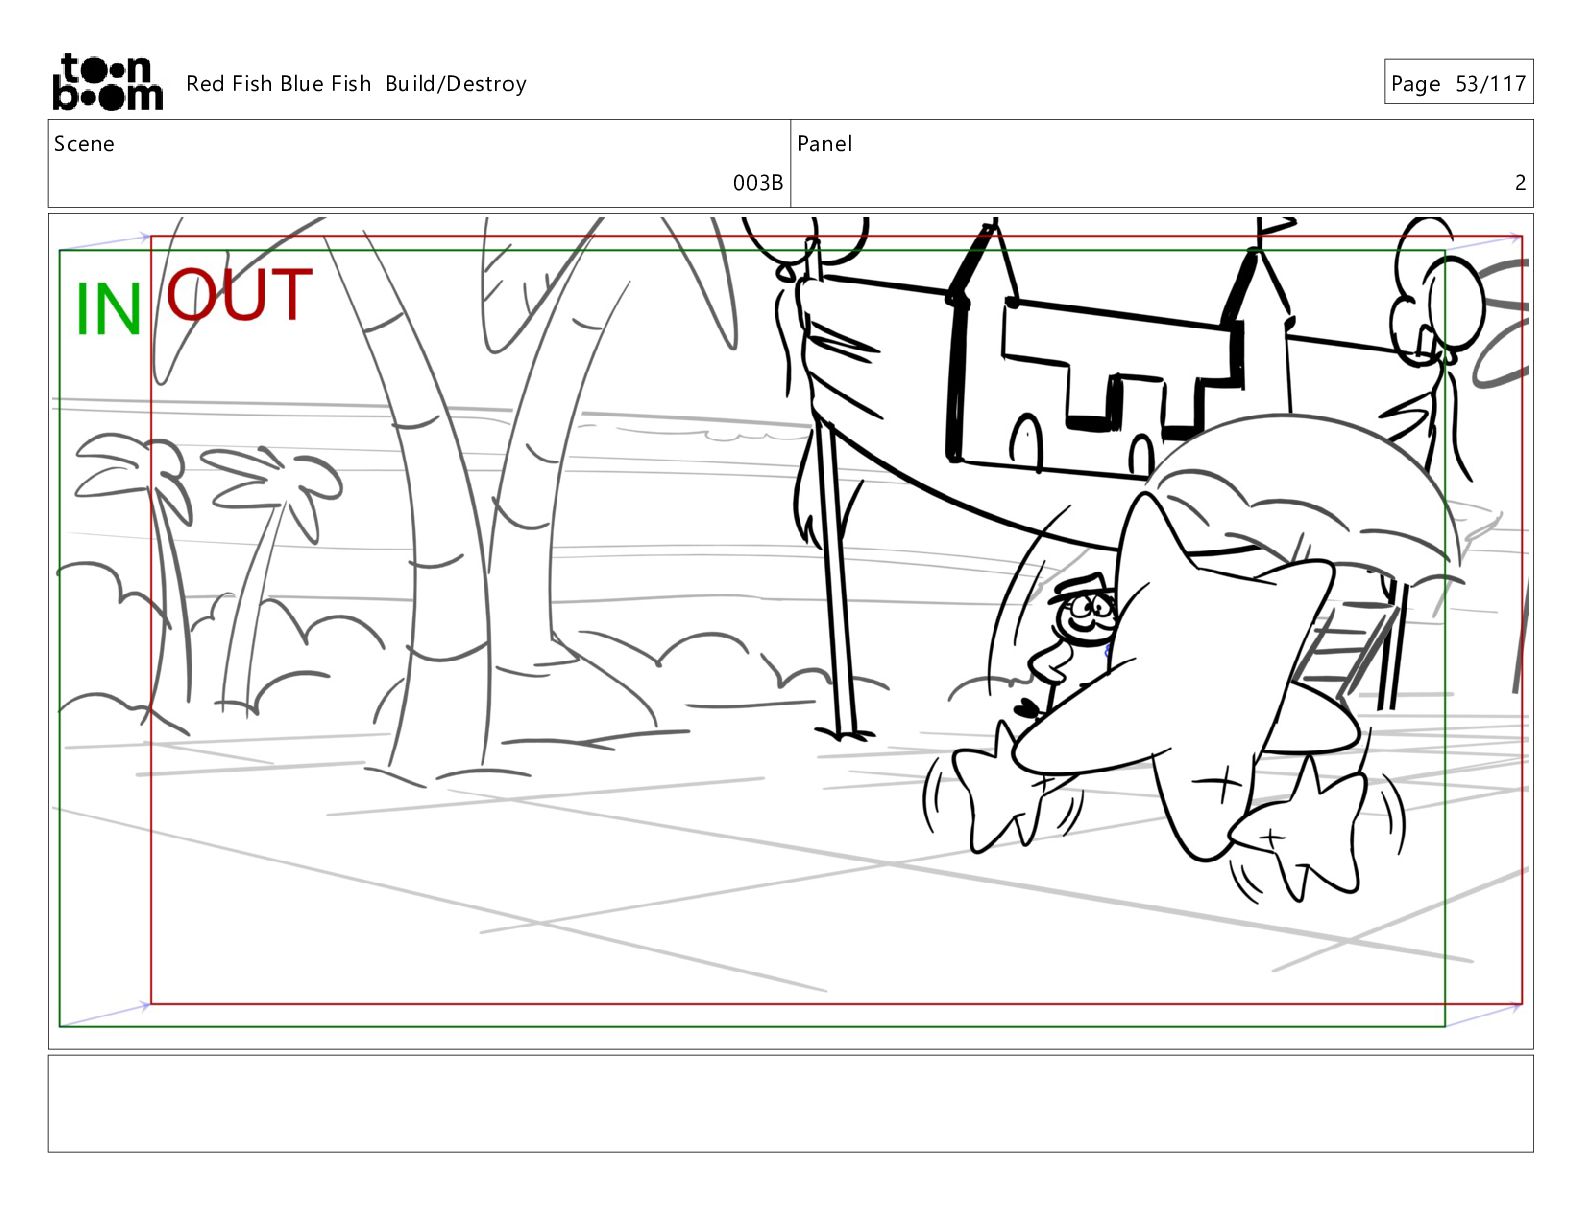Click the 'Page 53/117' box
Viewport: 1584px width, 1224px height.
pos(1458,83)
